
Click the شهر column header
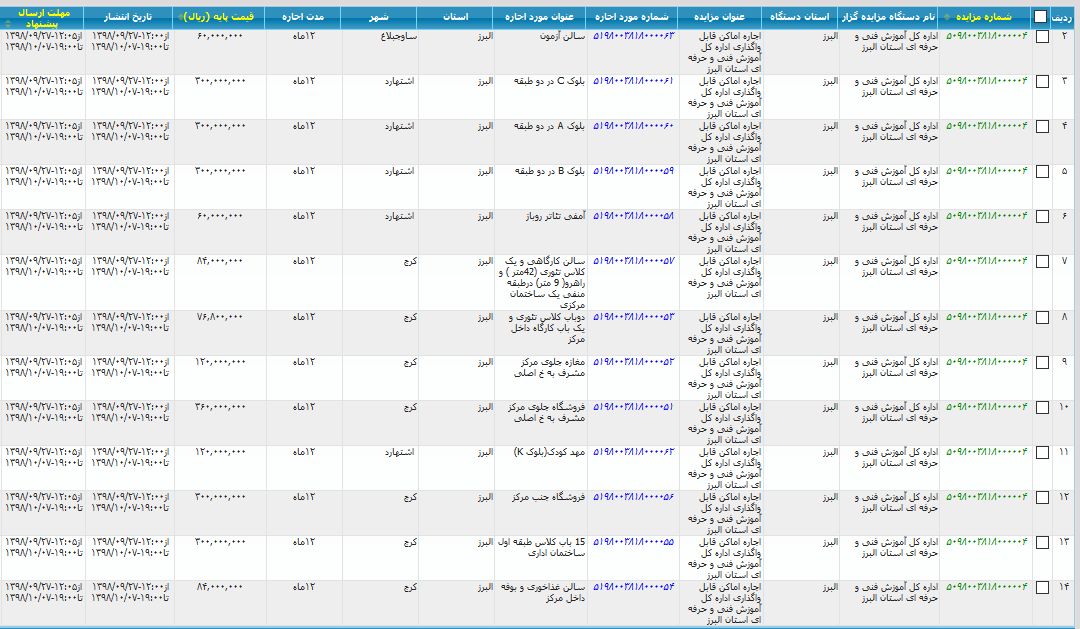tap(380, 16)
